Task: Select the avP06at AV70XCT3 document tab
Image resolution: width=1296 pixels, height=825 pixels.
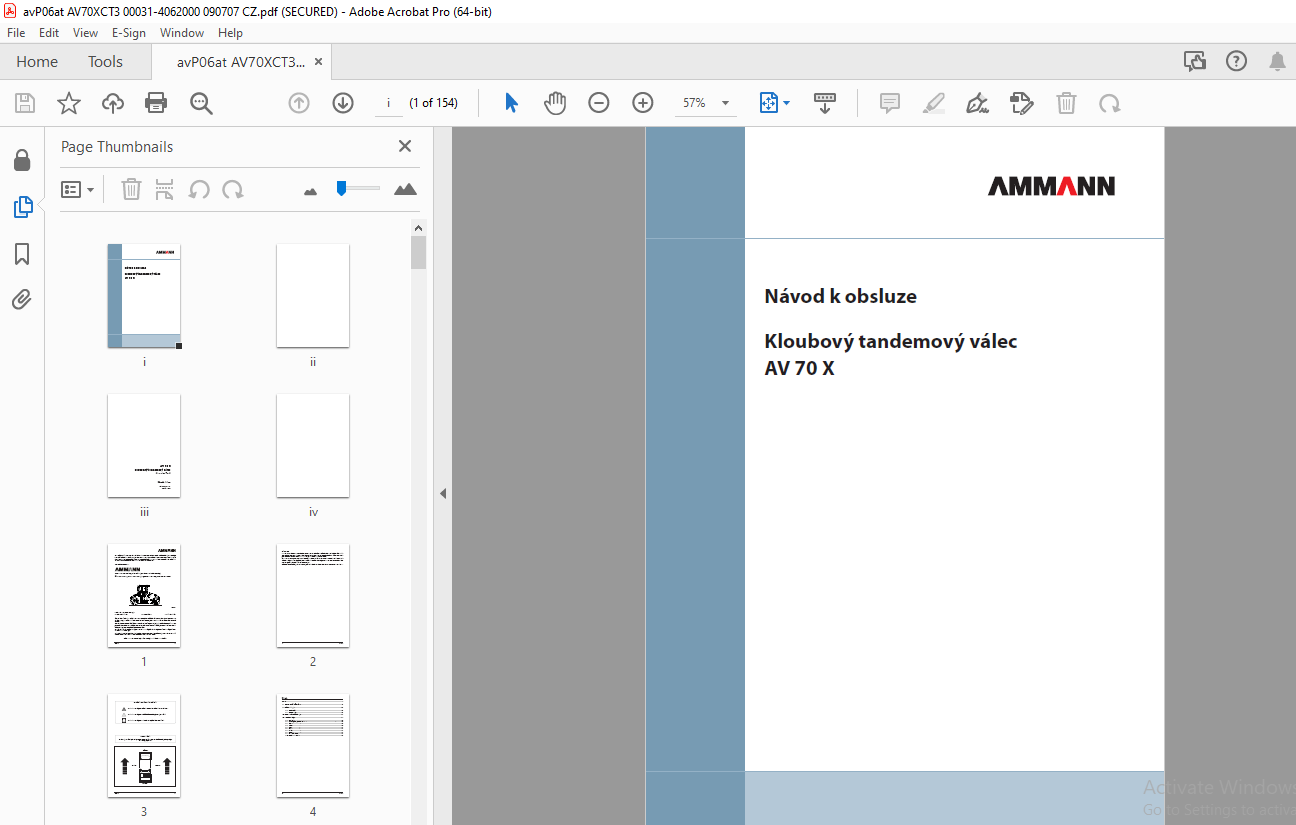Action: tap(241, 62)
